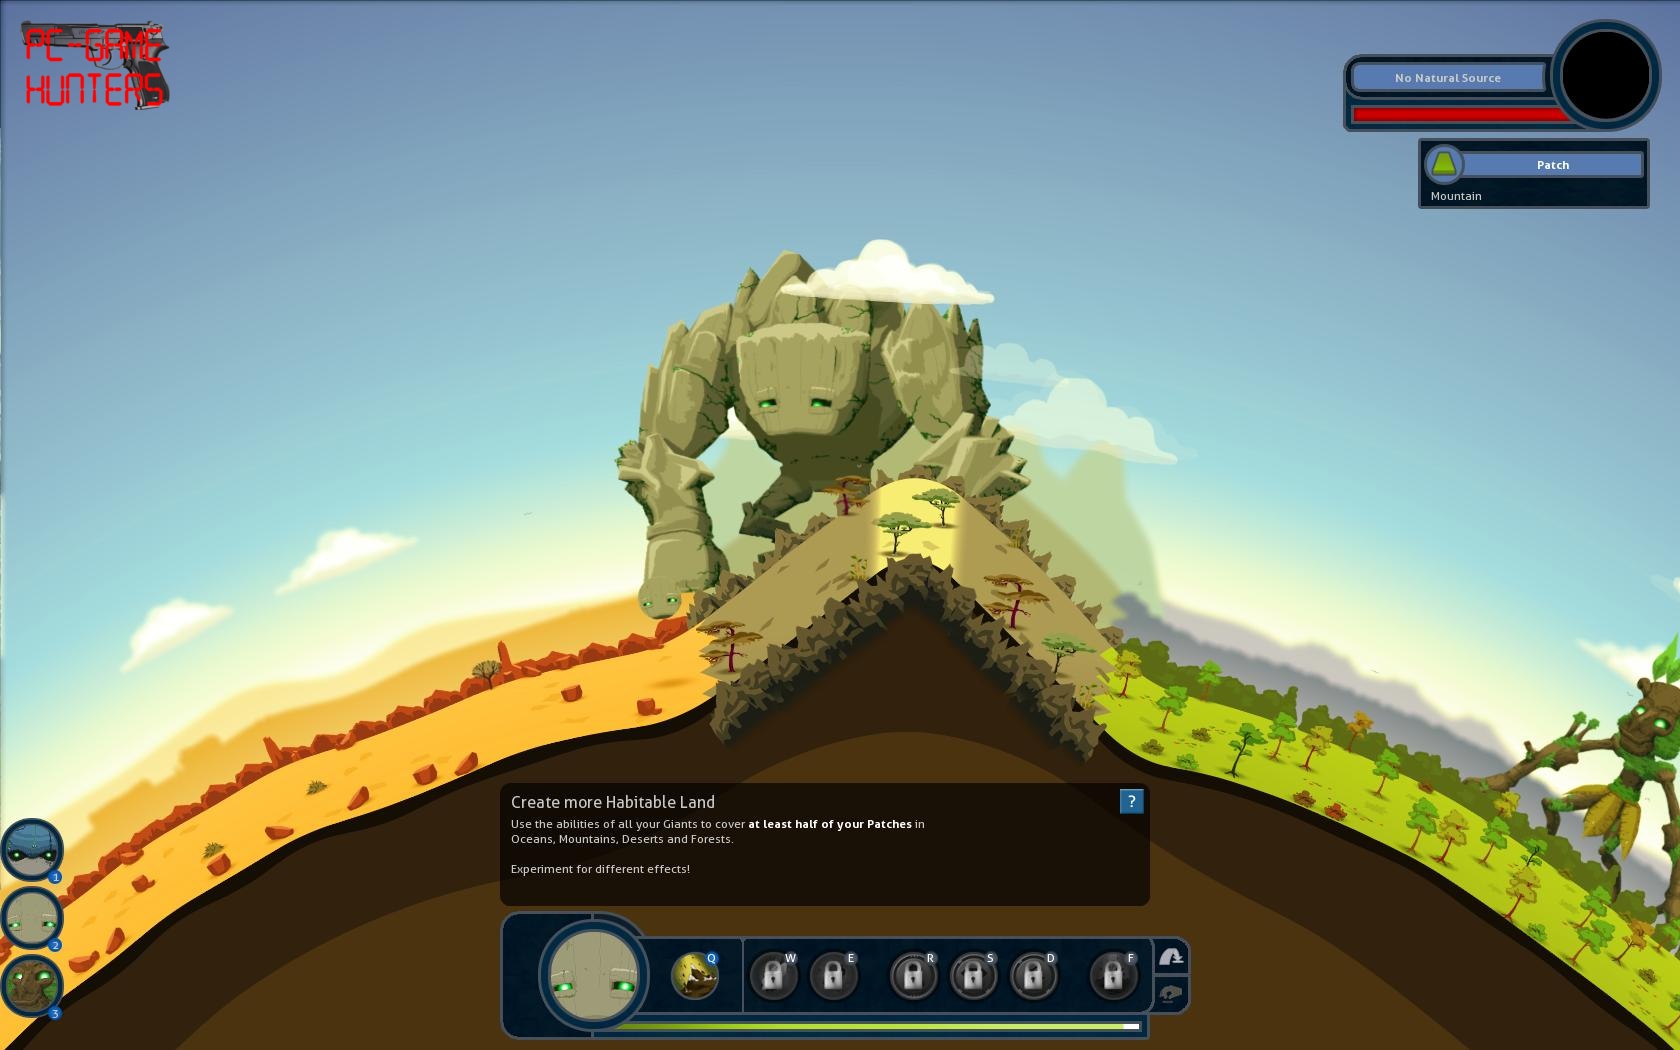Activate the Q mountain ability

(695, 975)
